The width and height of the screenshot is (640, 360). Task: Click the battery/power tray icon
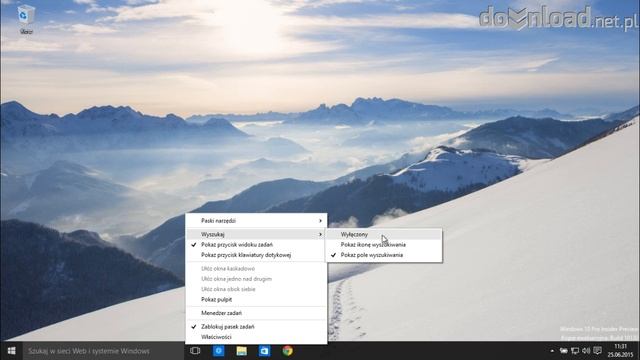(x=564, y=351)
